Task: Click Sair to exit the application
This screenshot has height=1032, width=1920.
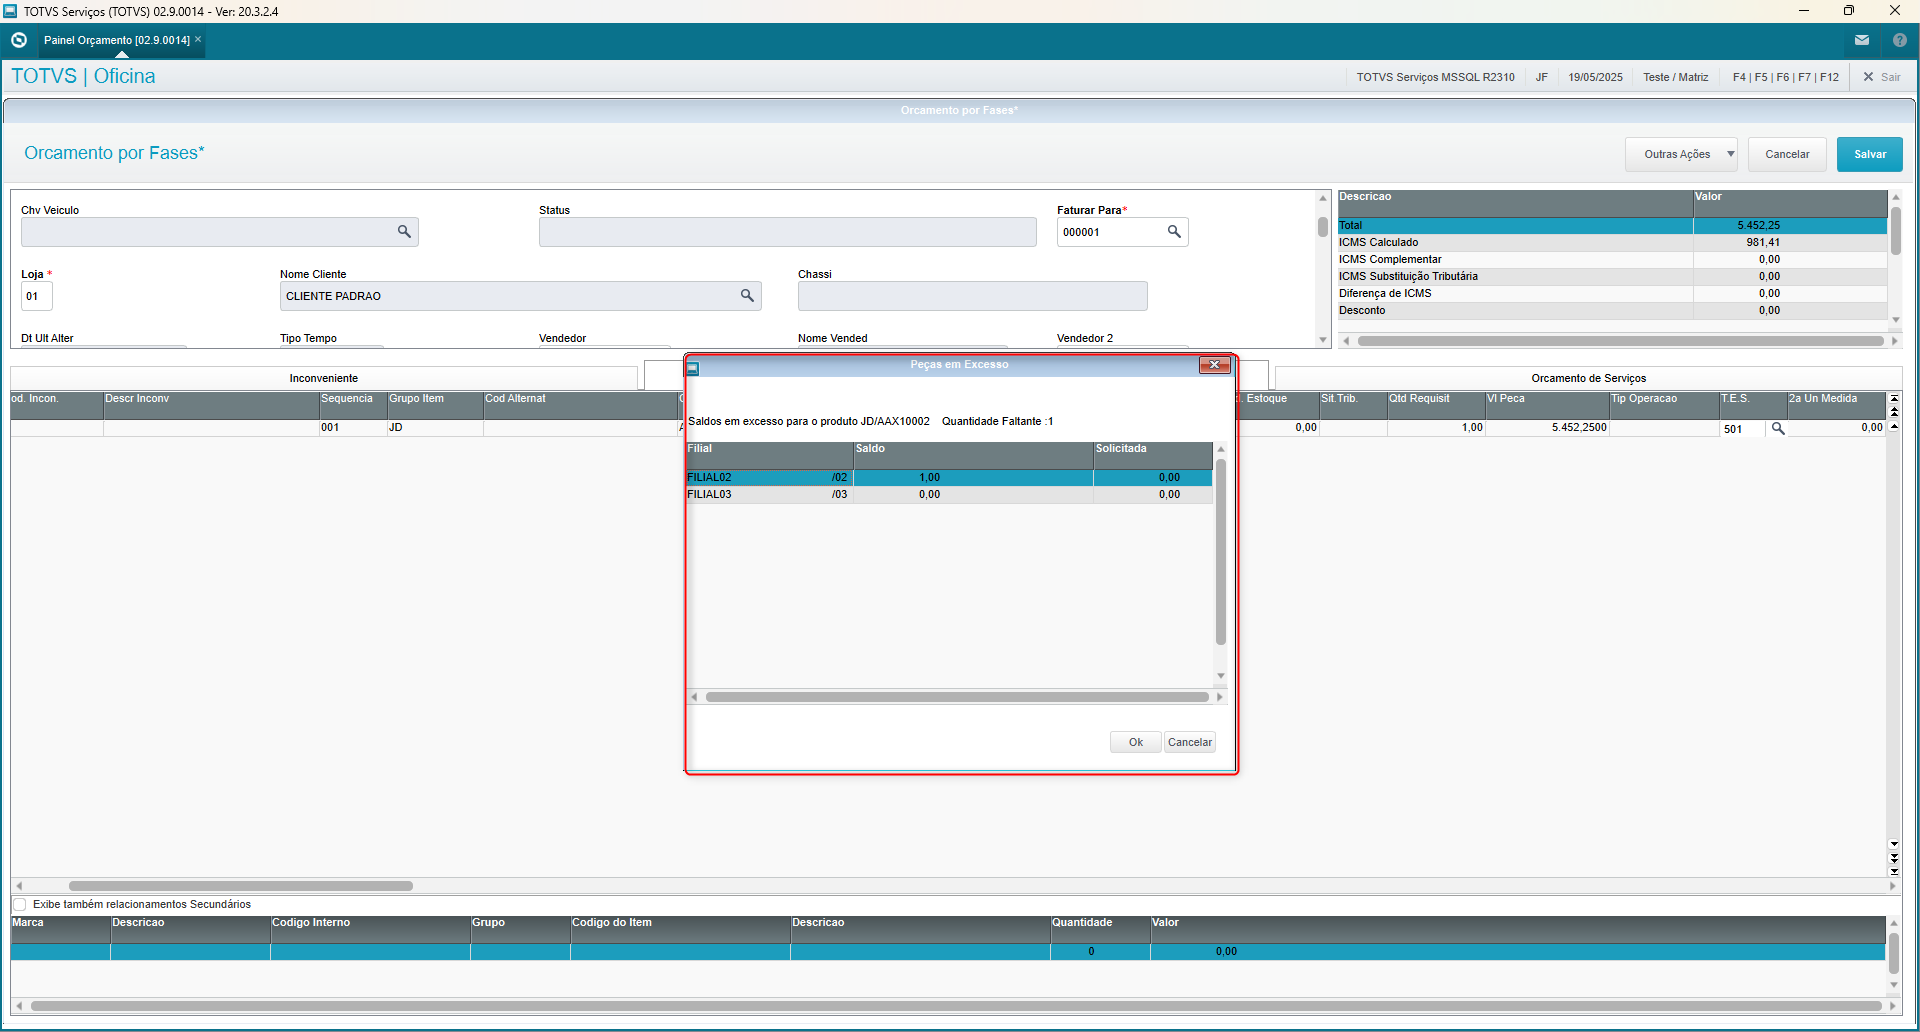Action: tap(1881, 77)
